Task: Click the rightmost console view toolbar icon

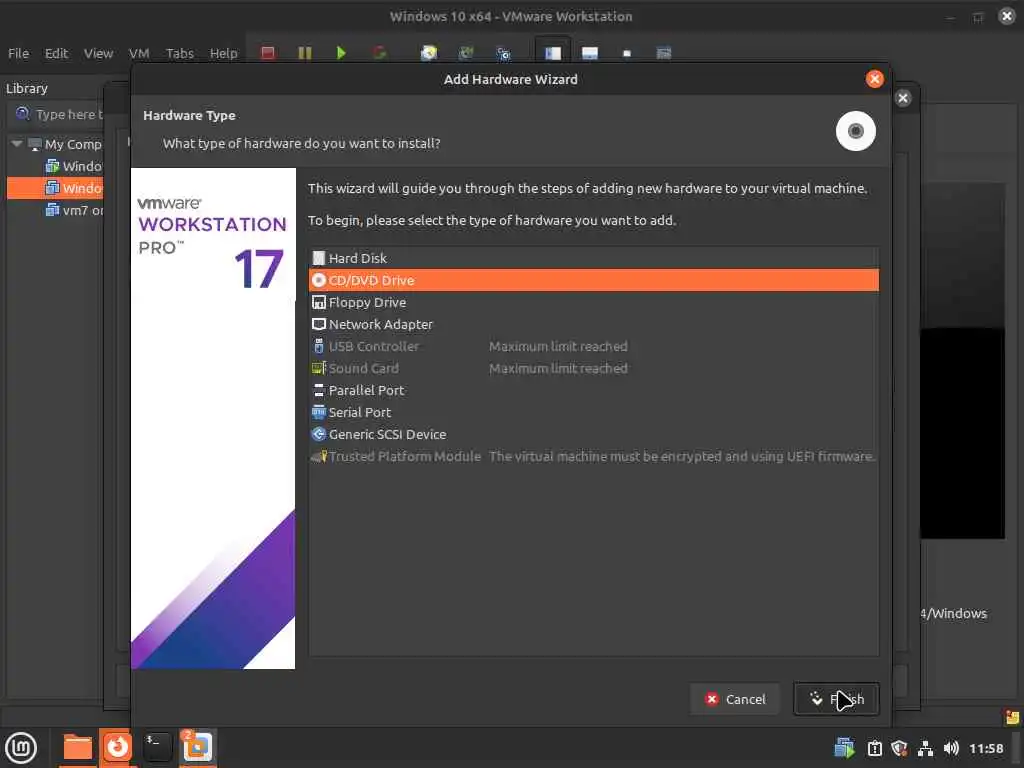Action: (x=664, y=53)
